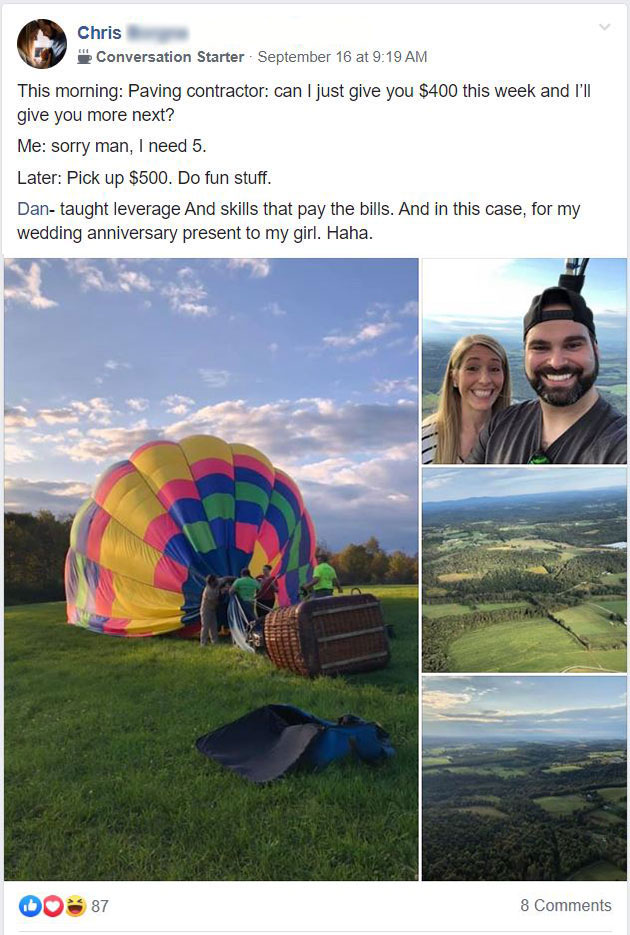Viewport: 630px width, 935px height.
Task: Open the 8 Comments link
Action: coord(566,905)
